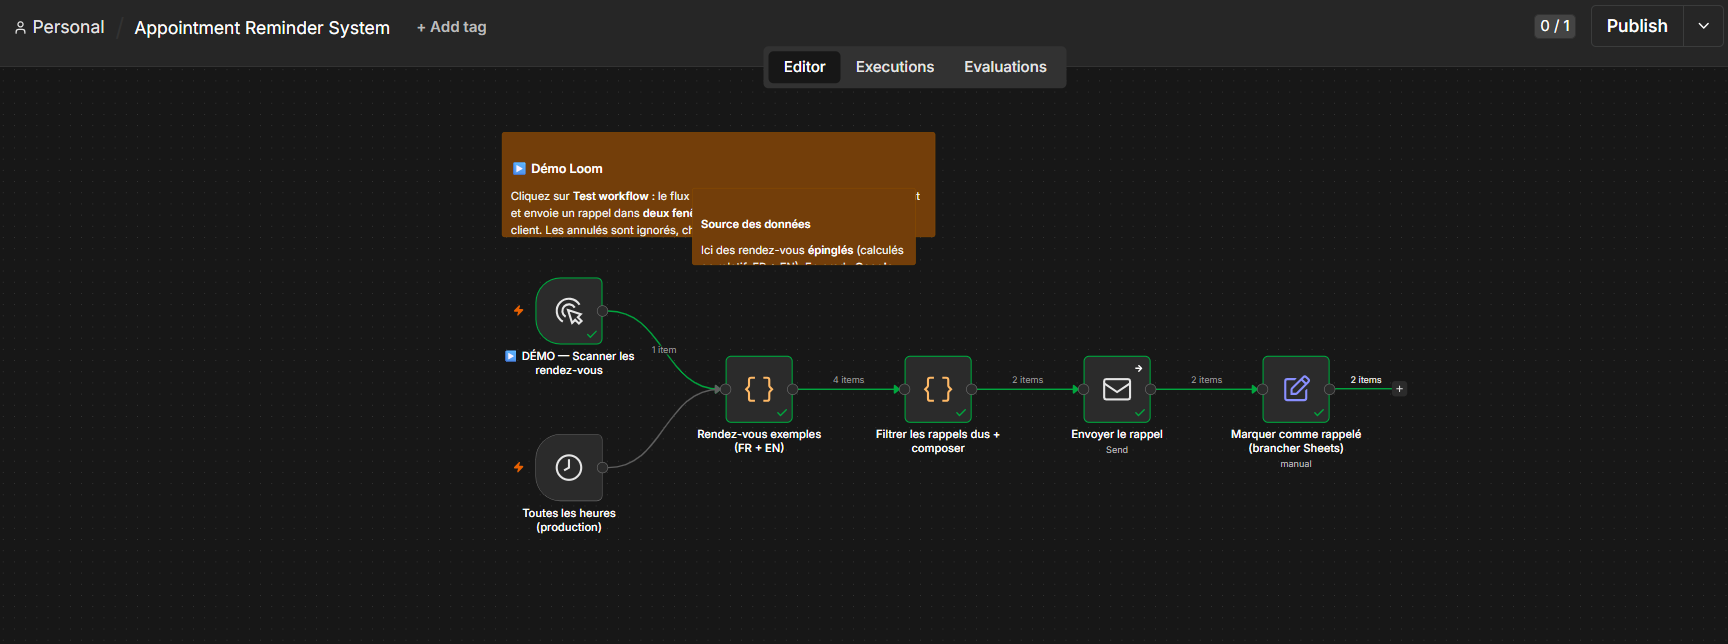Viewport: 1728px width, 644px height.
Task: Click the '2 items' label before Envoyer le rappel
Action: click(1027, 380)
